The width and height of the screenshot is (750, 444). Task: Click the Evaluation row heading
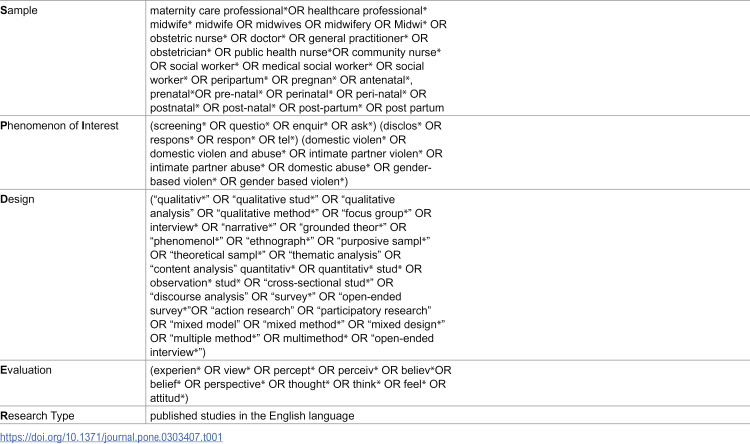(x=26, y=370)
